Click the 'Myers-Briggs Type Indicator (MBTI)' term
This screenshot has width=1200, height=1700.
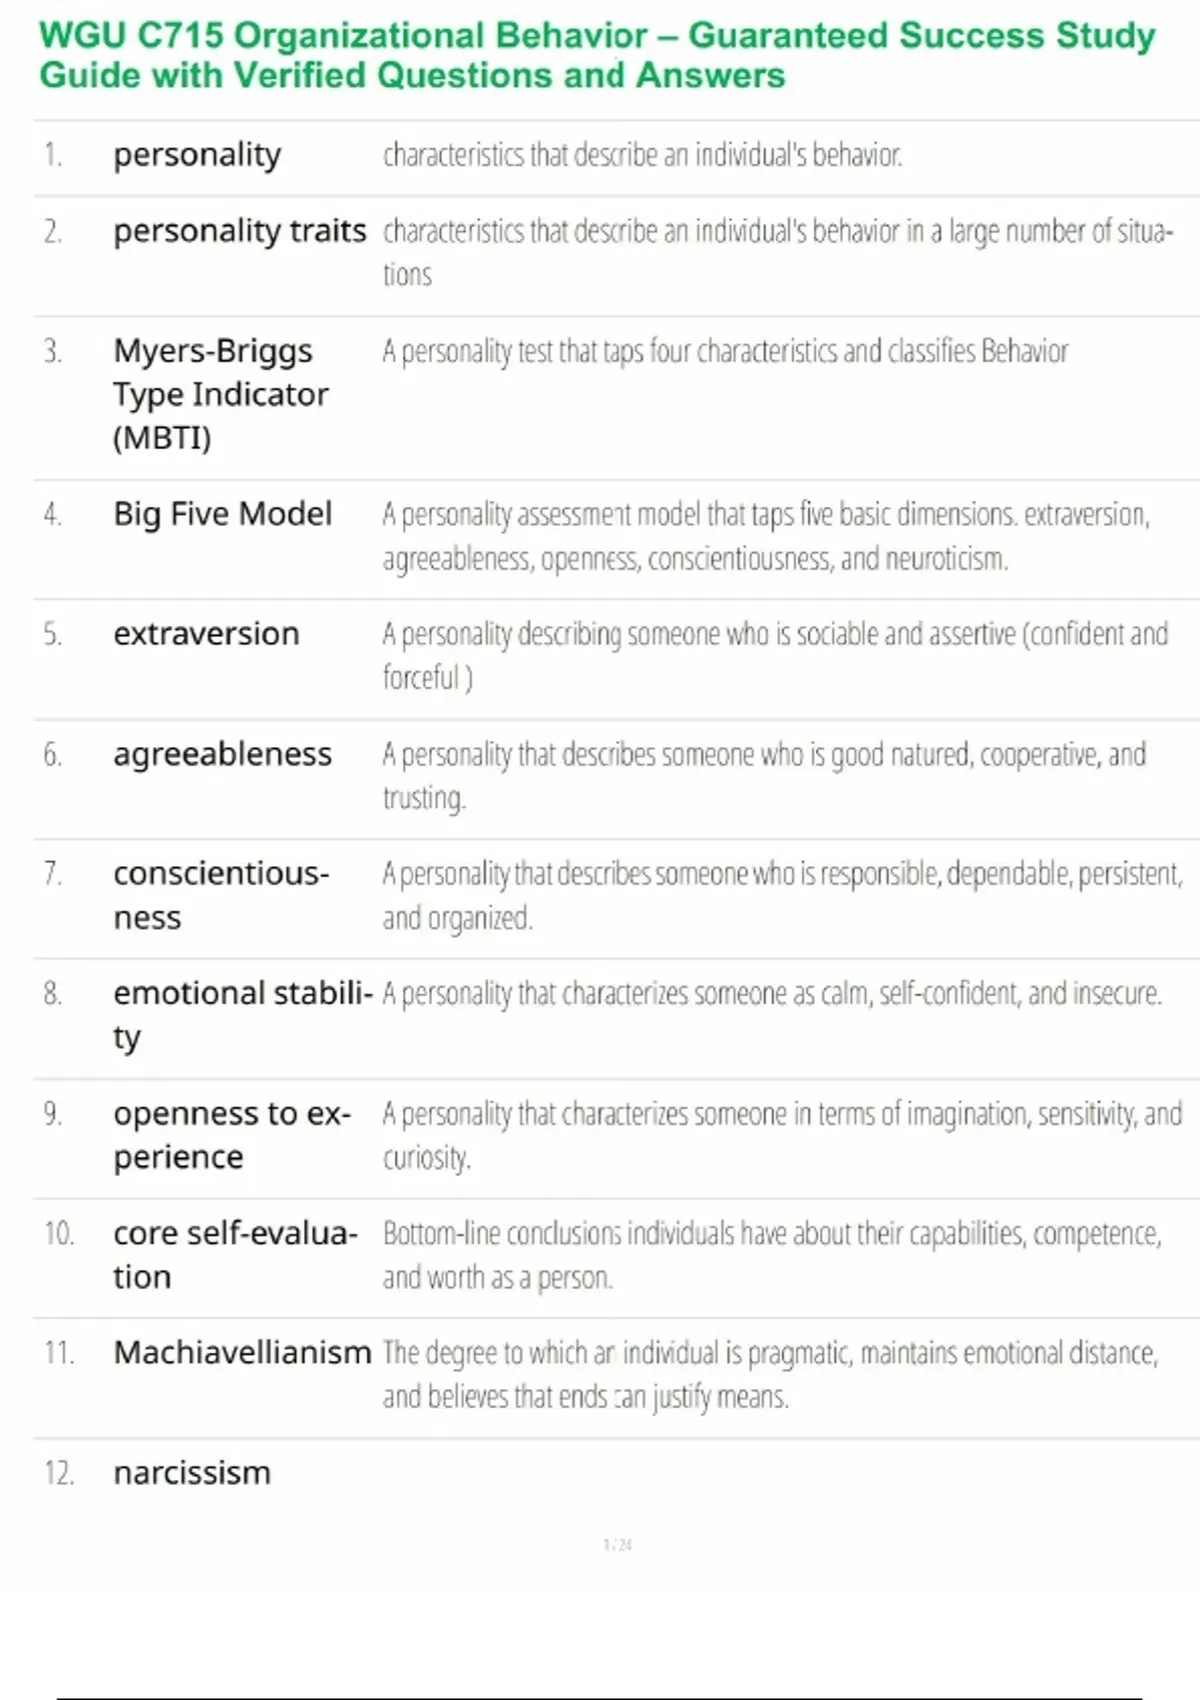pyautogui.click(x=220, y=394)
